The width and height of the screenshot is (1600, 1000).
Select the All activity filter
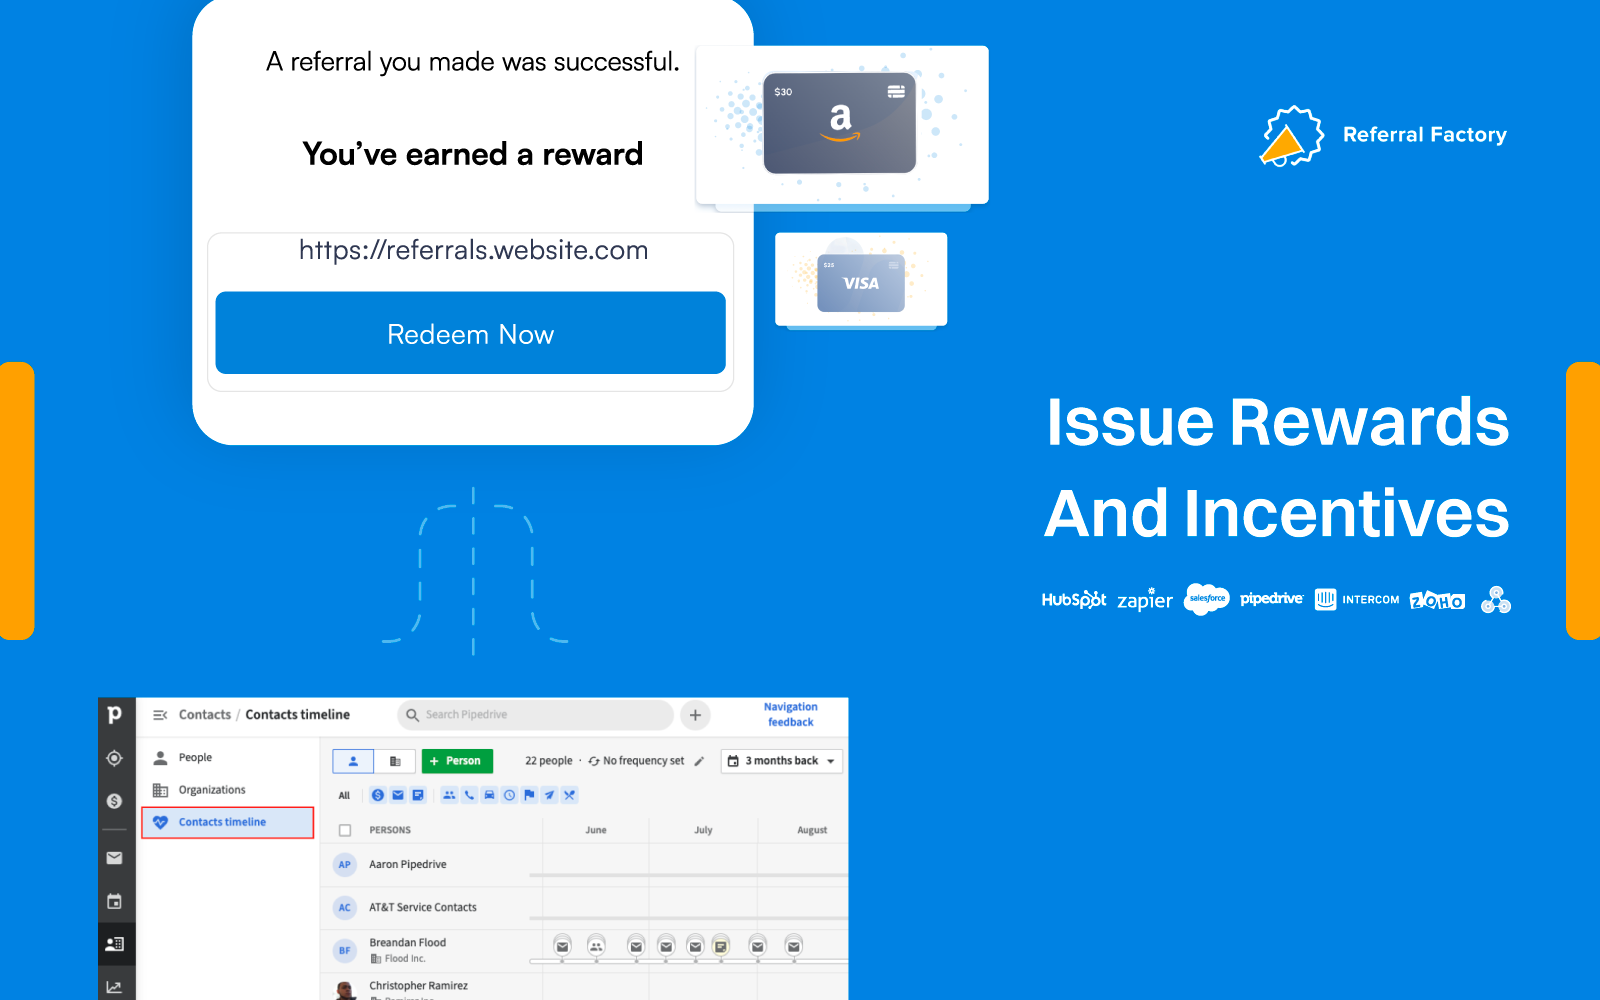click(x=344, y=796)
